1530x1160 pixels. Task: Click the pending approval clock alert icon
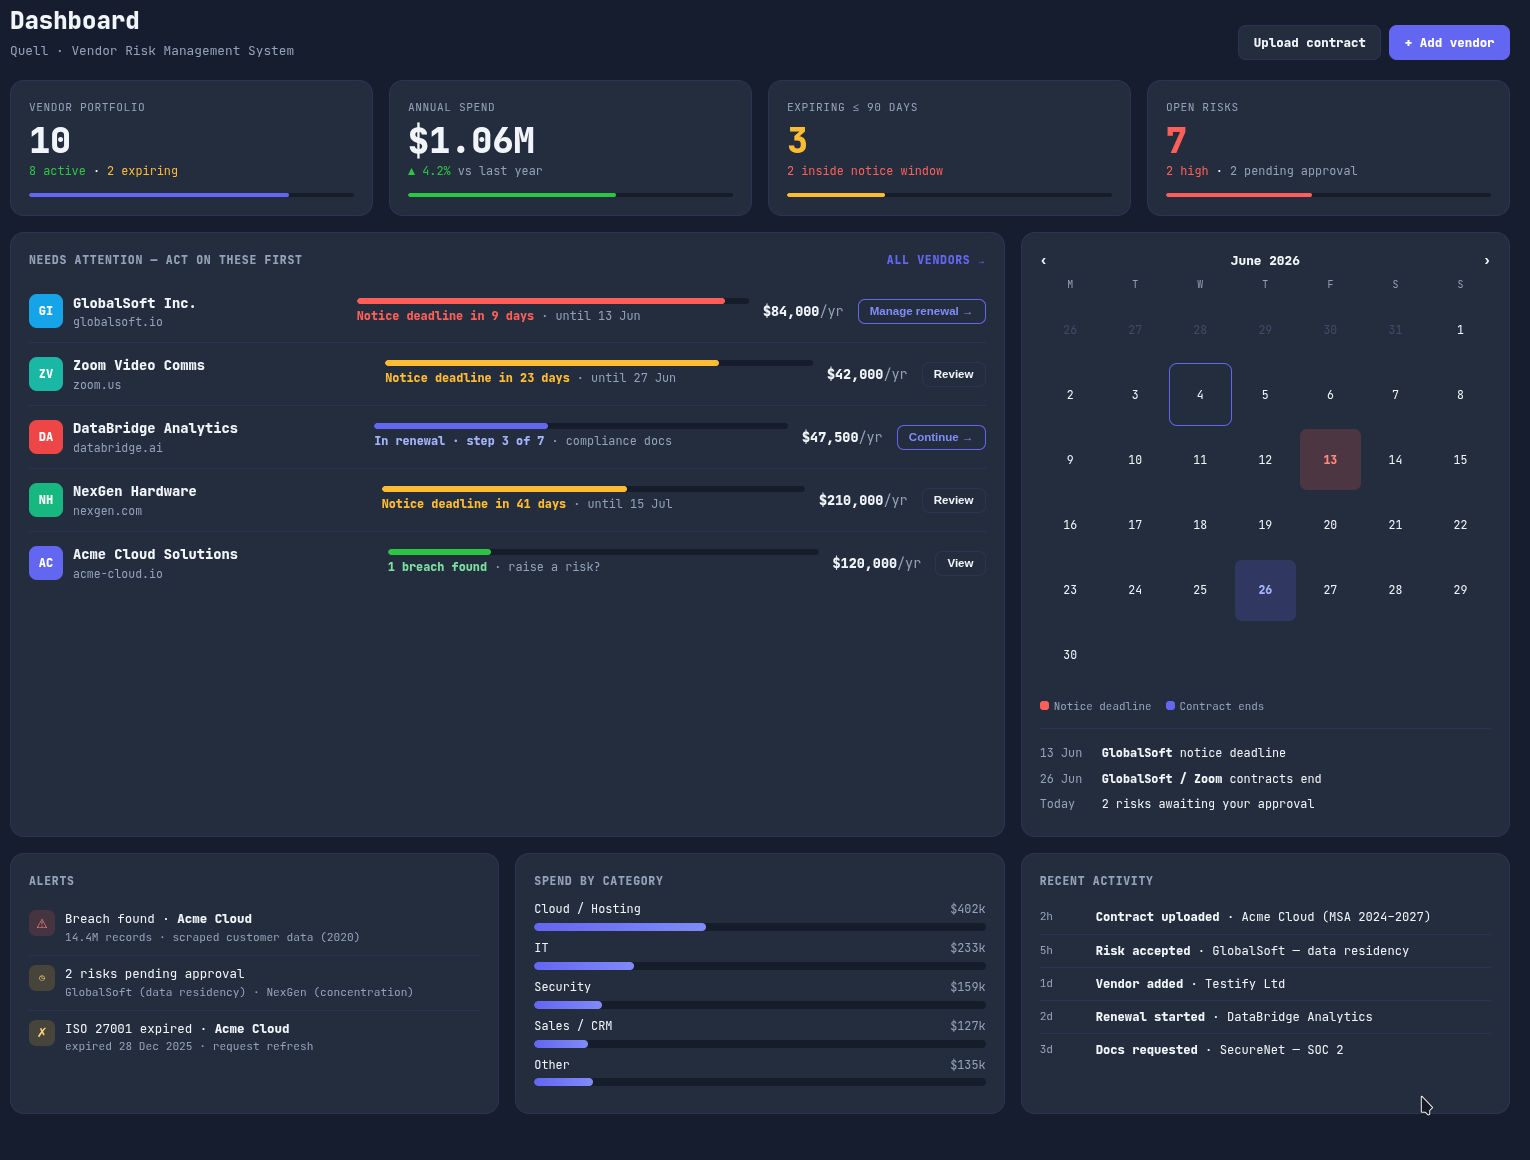[x=42, y=978]
